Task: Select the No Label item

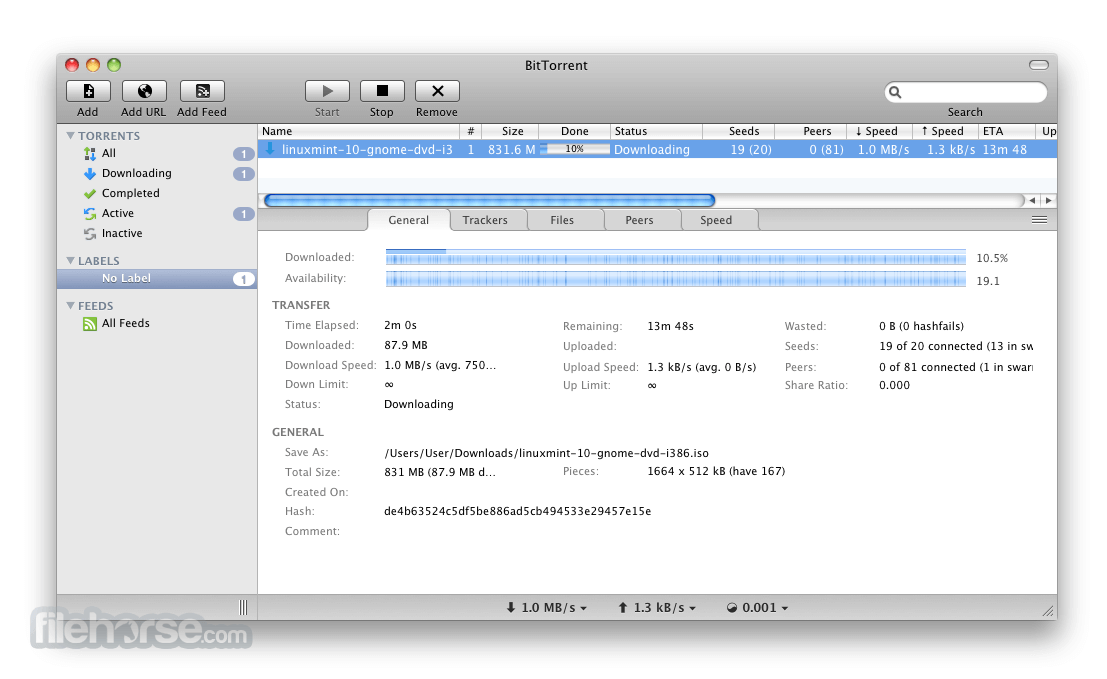Action: click(157, 279)
